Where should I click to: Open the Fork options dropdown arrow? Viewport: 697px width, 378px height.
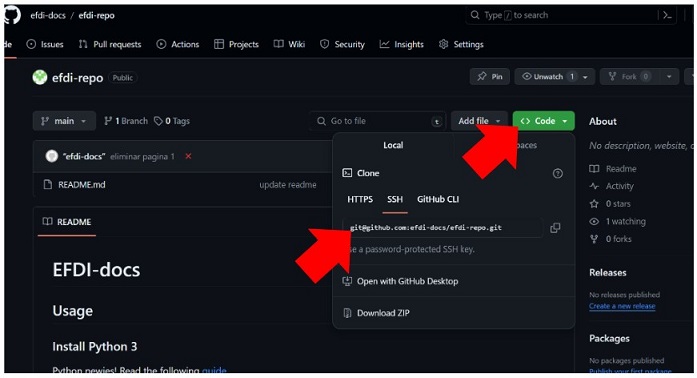[669, 77]
